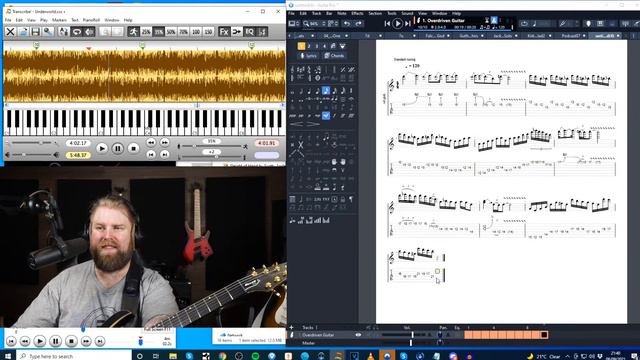The image size is (640, 360).
Task: Click the X clear-selection icon in Transcribe toolbar
Action: (11, 31)
